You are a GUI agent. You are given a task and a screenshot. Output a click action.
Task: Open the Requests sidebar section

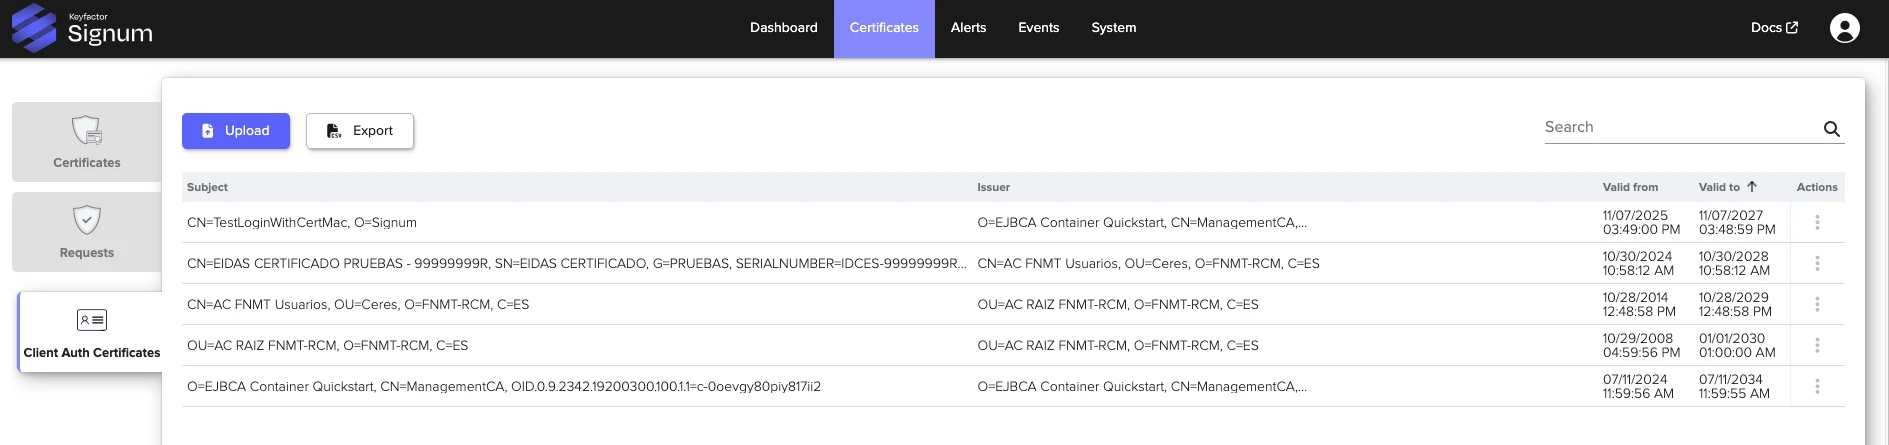pyautogui.click(x=87, y=232)
